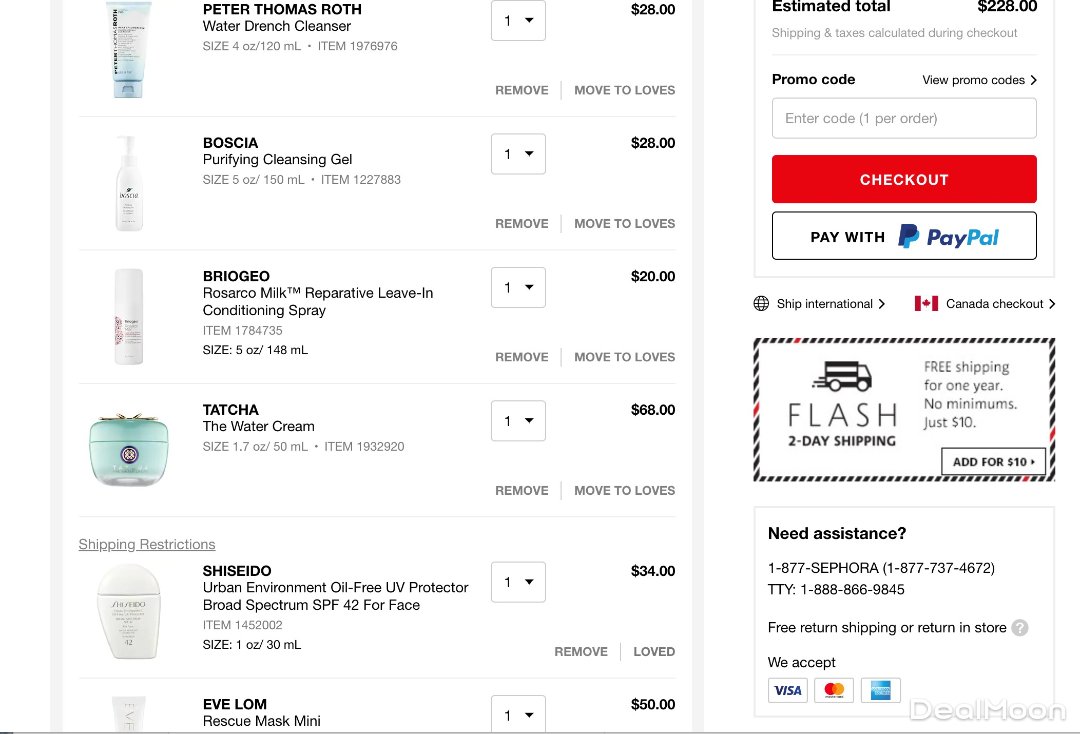The width and height of the screenshot is (1080, 734).
Task: Click the American Express card icon
Action: point(880,690)
